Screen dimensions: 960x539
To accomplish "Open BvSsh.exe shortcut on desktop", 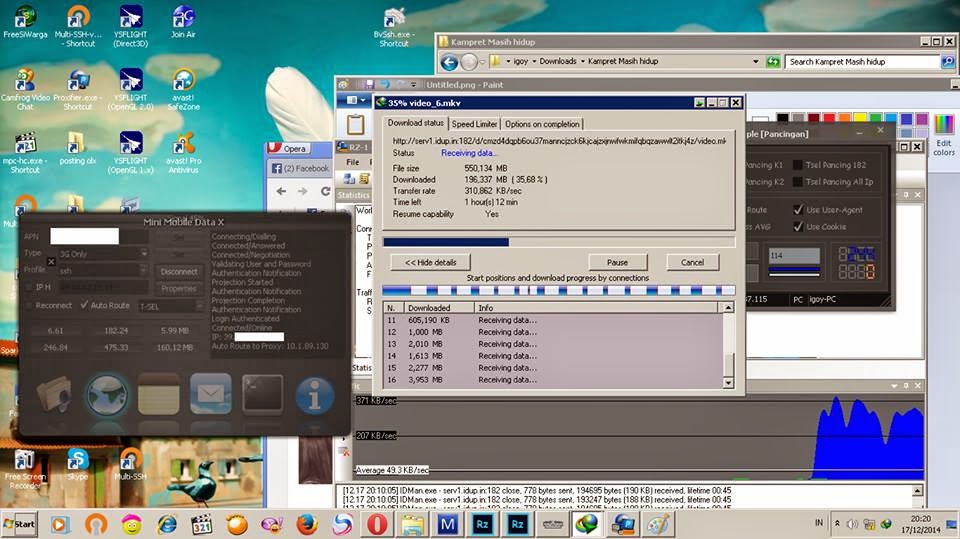I will point(392,28).
